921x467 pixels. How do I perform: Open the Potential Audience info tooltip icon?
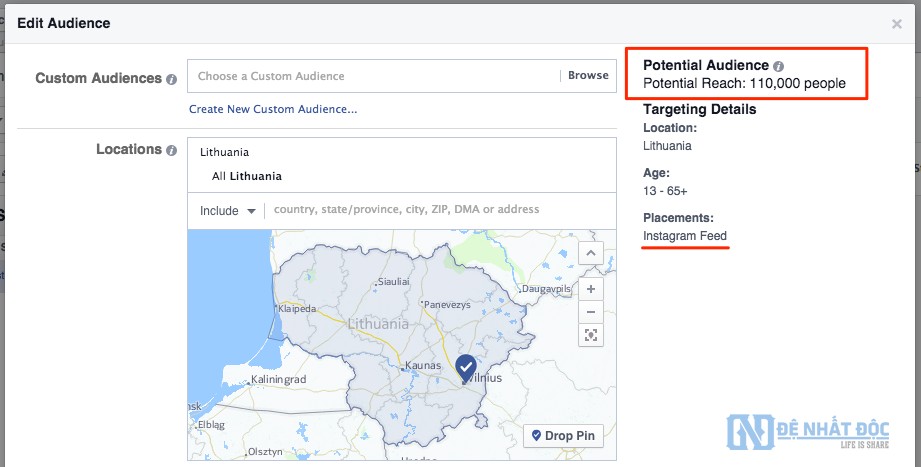coord(779,66)
